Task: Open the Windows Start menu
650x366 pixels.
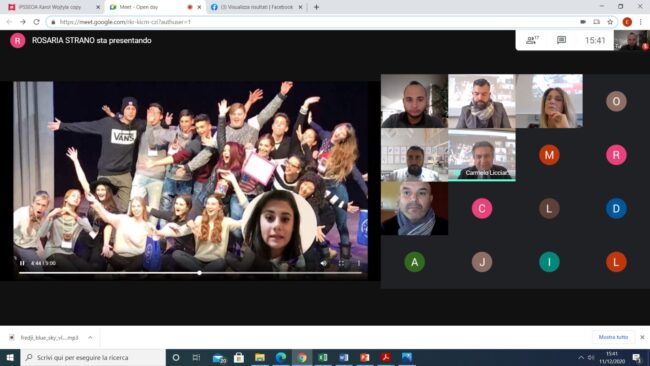Action: click(x=10, y=357)
